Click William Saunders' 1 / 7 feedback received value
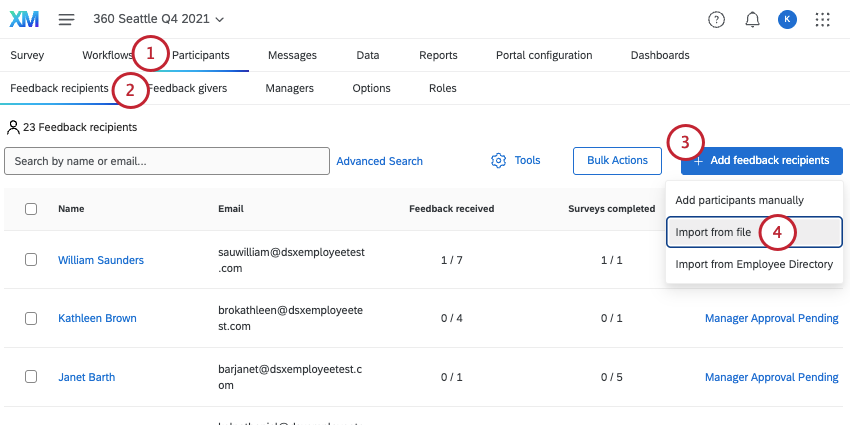This screenshot has height=425, width=850. (x=452, y=260)
